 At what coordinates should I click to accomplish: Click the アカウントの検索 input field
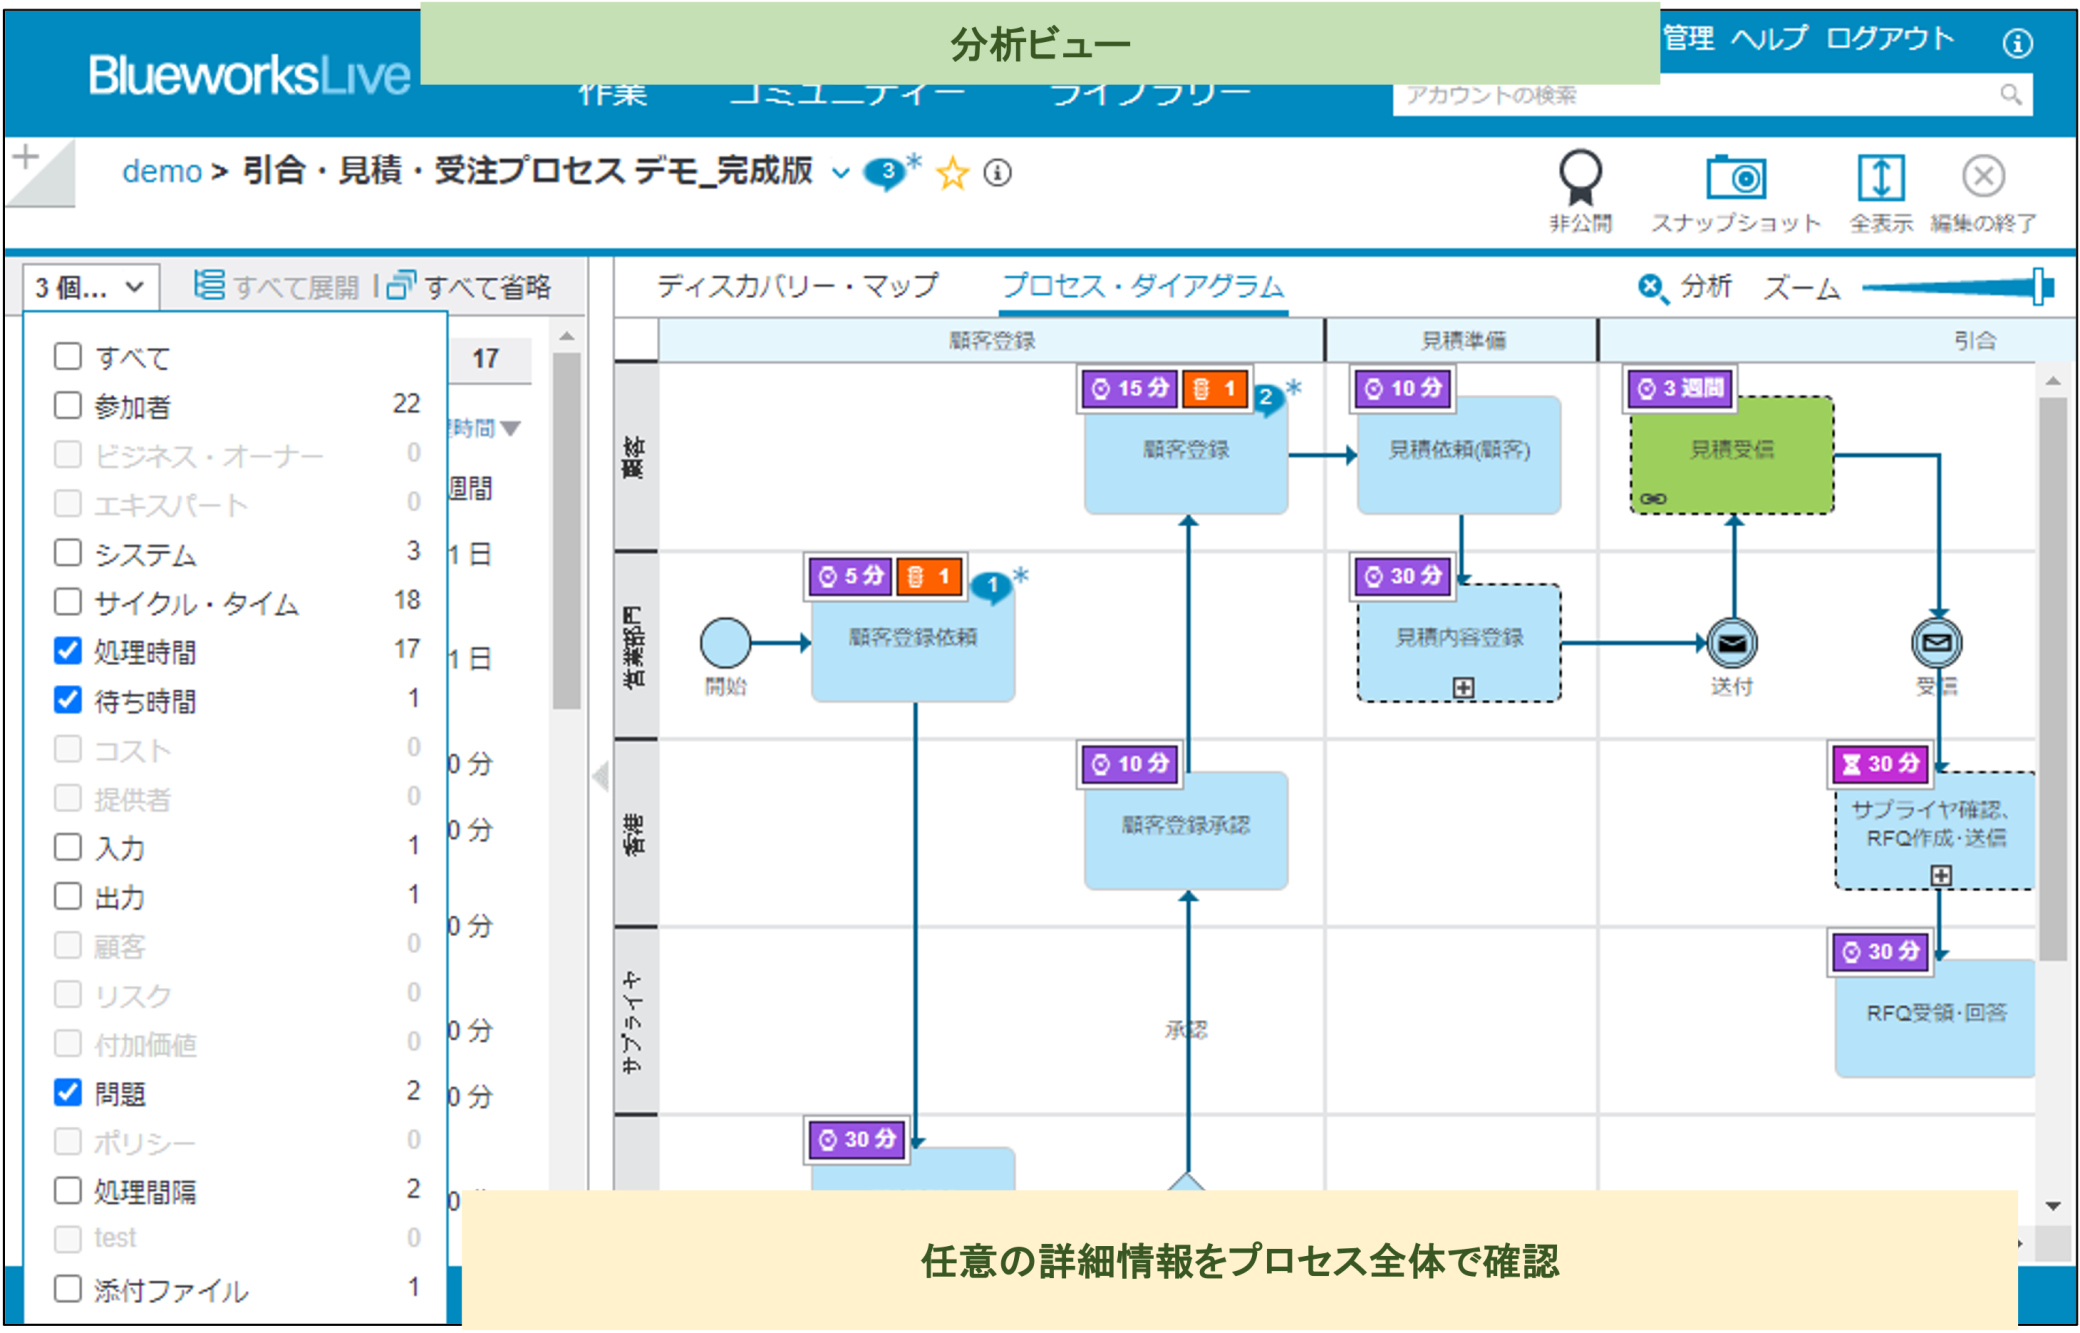click(1710, 95)
